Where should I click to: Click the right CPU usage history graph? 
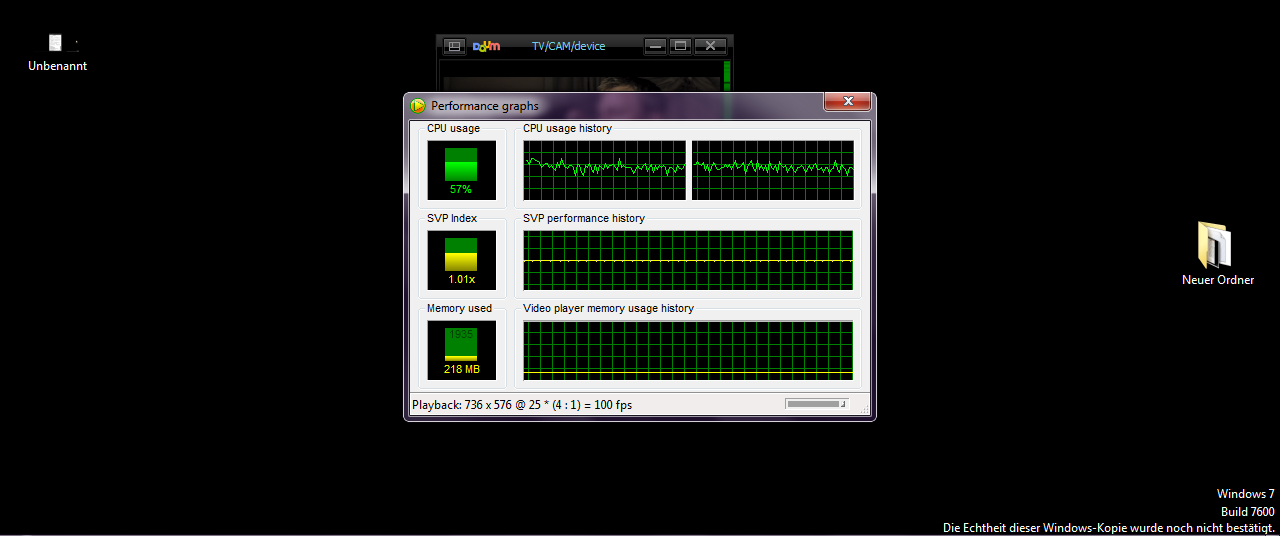point(772,169)
